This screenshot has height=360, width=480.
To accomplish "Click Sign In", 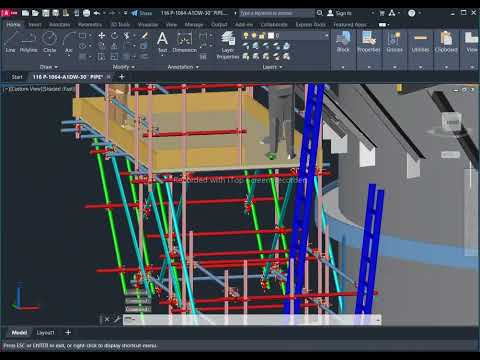I will click(x=339, y=13).
